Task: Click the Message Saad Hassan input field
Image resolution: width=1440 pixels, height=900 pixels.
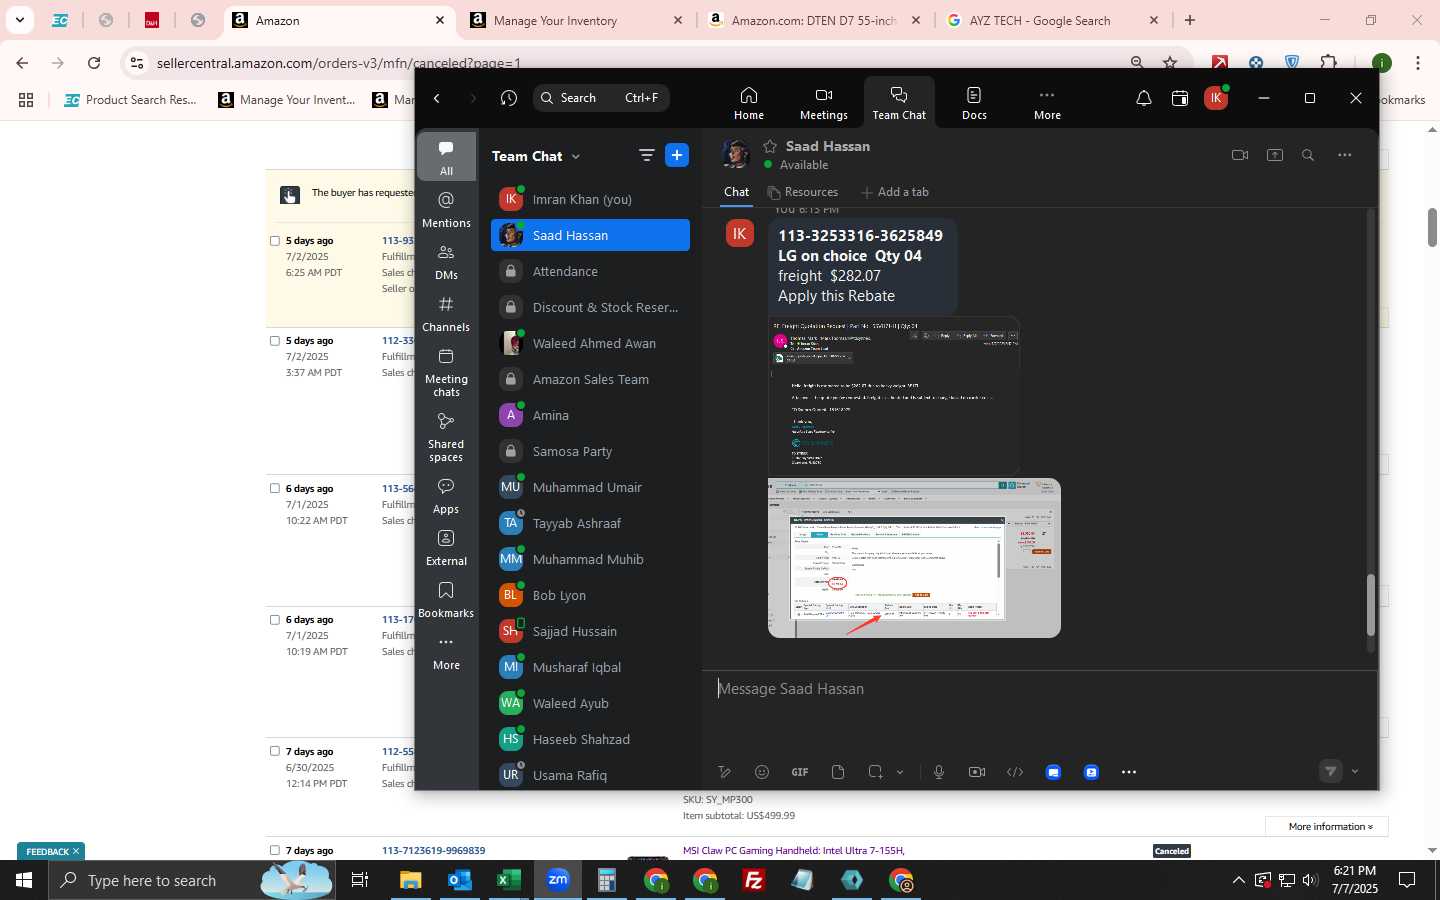Action: [1040, 689]
